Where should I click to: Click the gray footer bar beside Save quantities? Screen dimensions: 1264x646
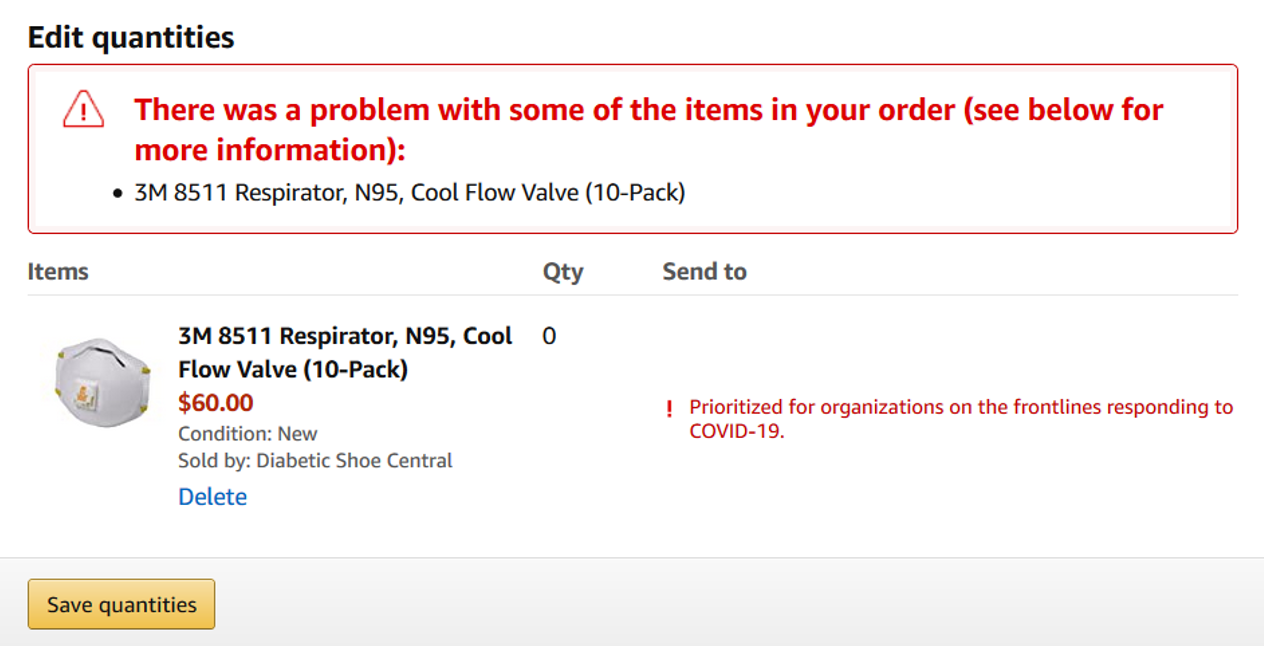pyautogui.click(x=700, y=603)
